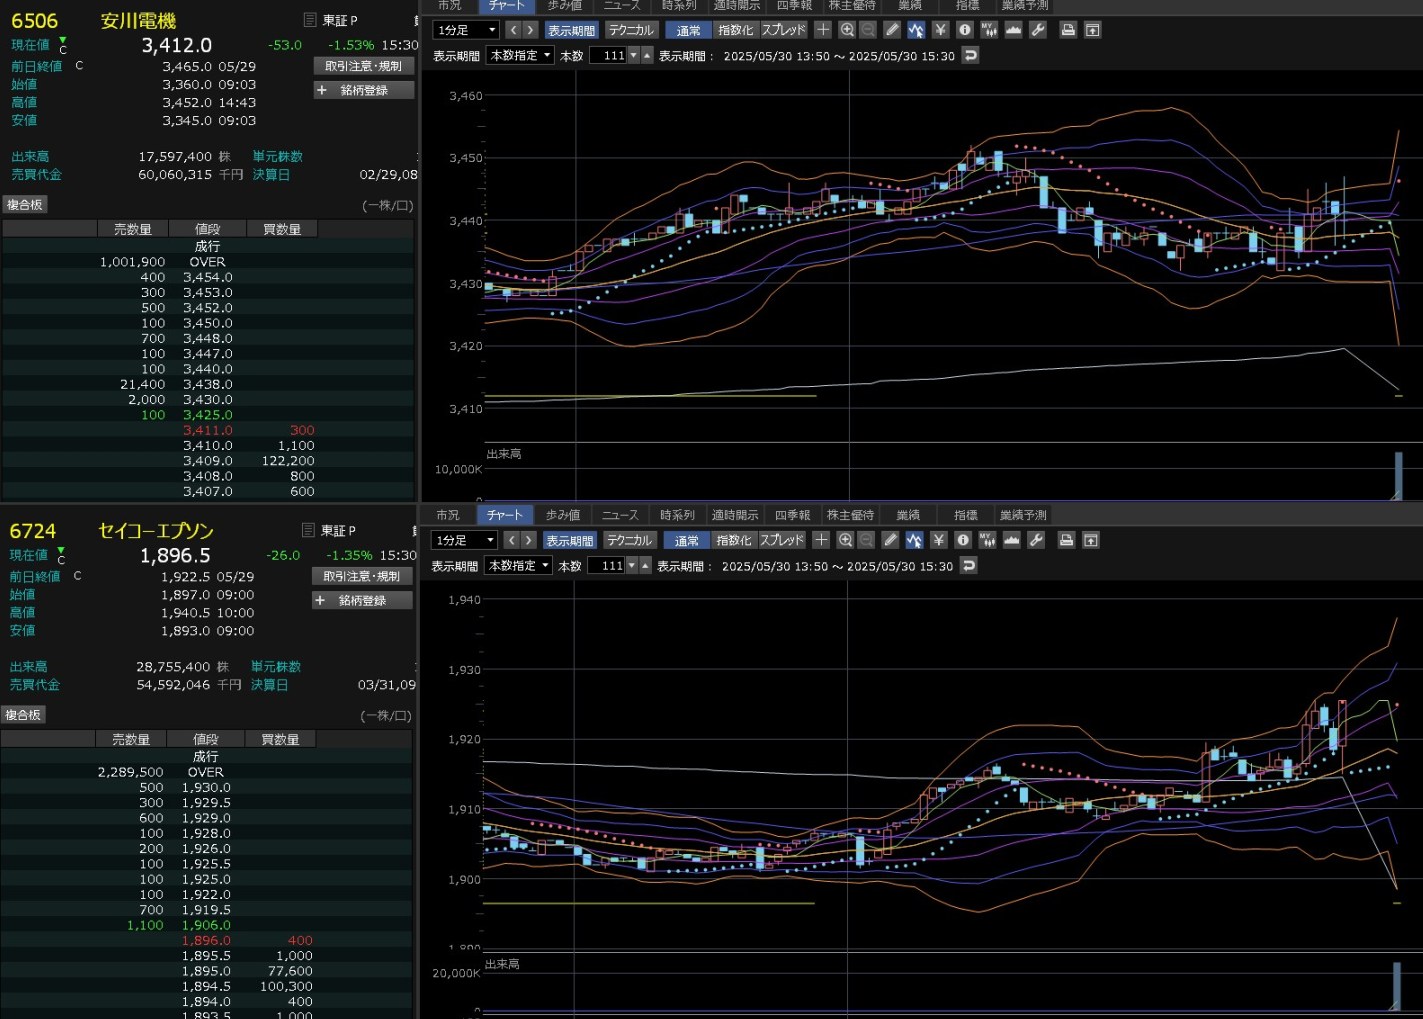Click bar count field 111 in セイコーエプソン chart
The width and height of the screenshot is (1423, 1019).
[x=606, y=565]
